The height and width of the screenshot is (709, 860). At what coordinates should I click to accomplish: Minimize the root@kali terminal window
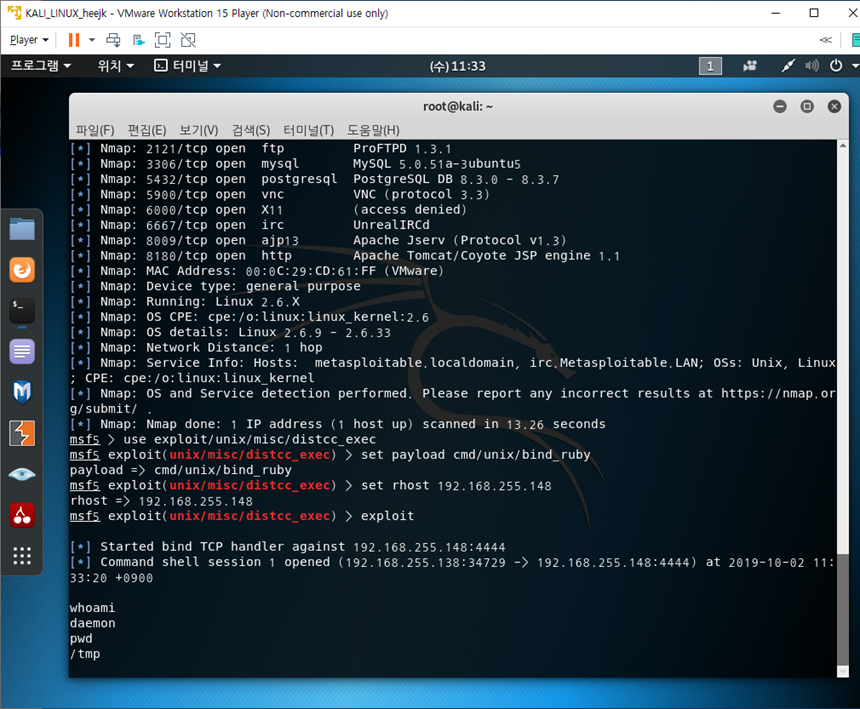tap(780, 106)
